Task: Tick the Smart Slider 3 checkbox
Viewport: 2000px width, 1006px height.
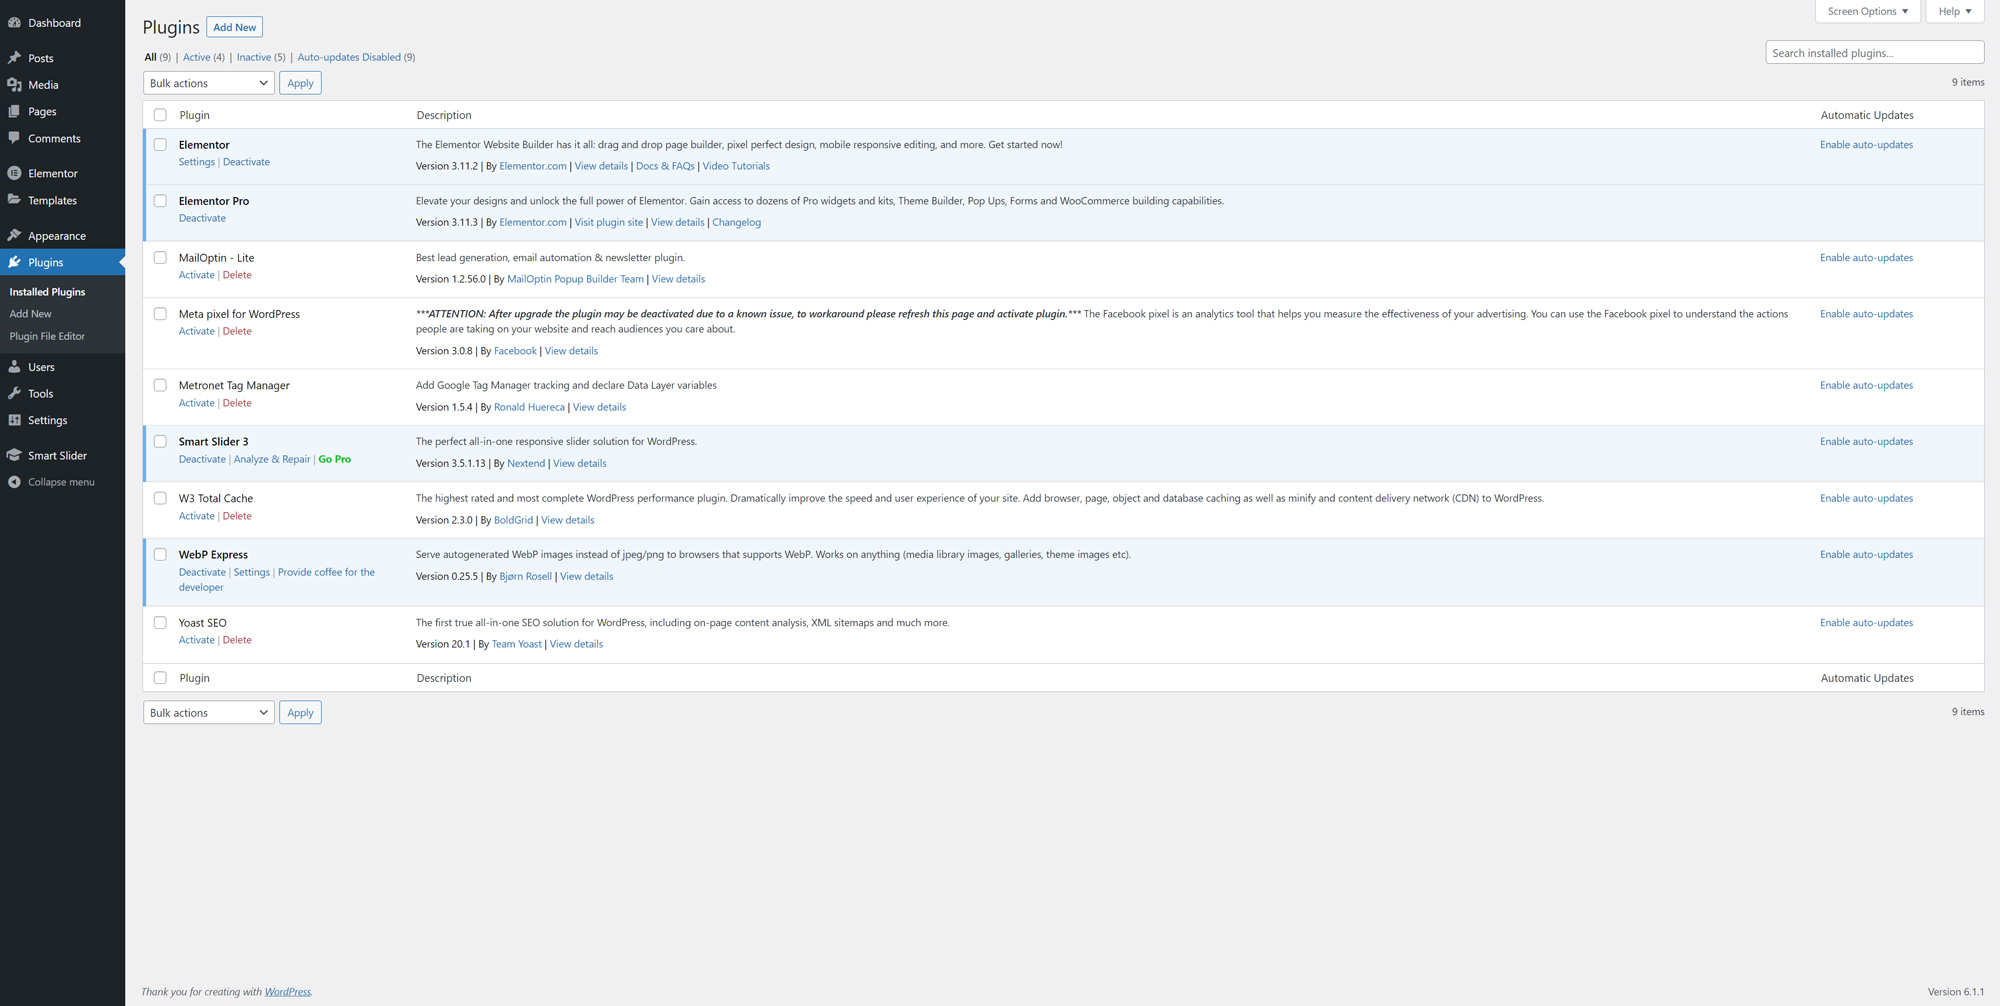Action: [x=160, y=441]
